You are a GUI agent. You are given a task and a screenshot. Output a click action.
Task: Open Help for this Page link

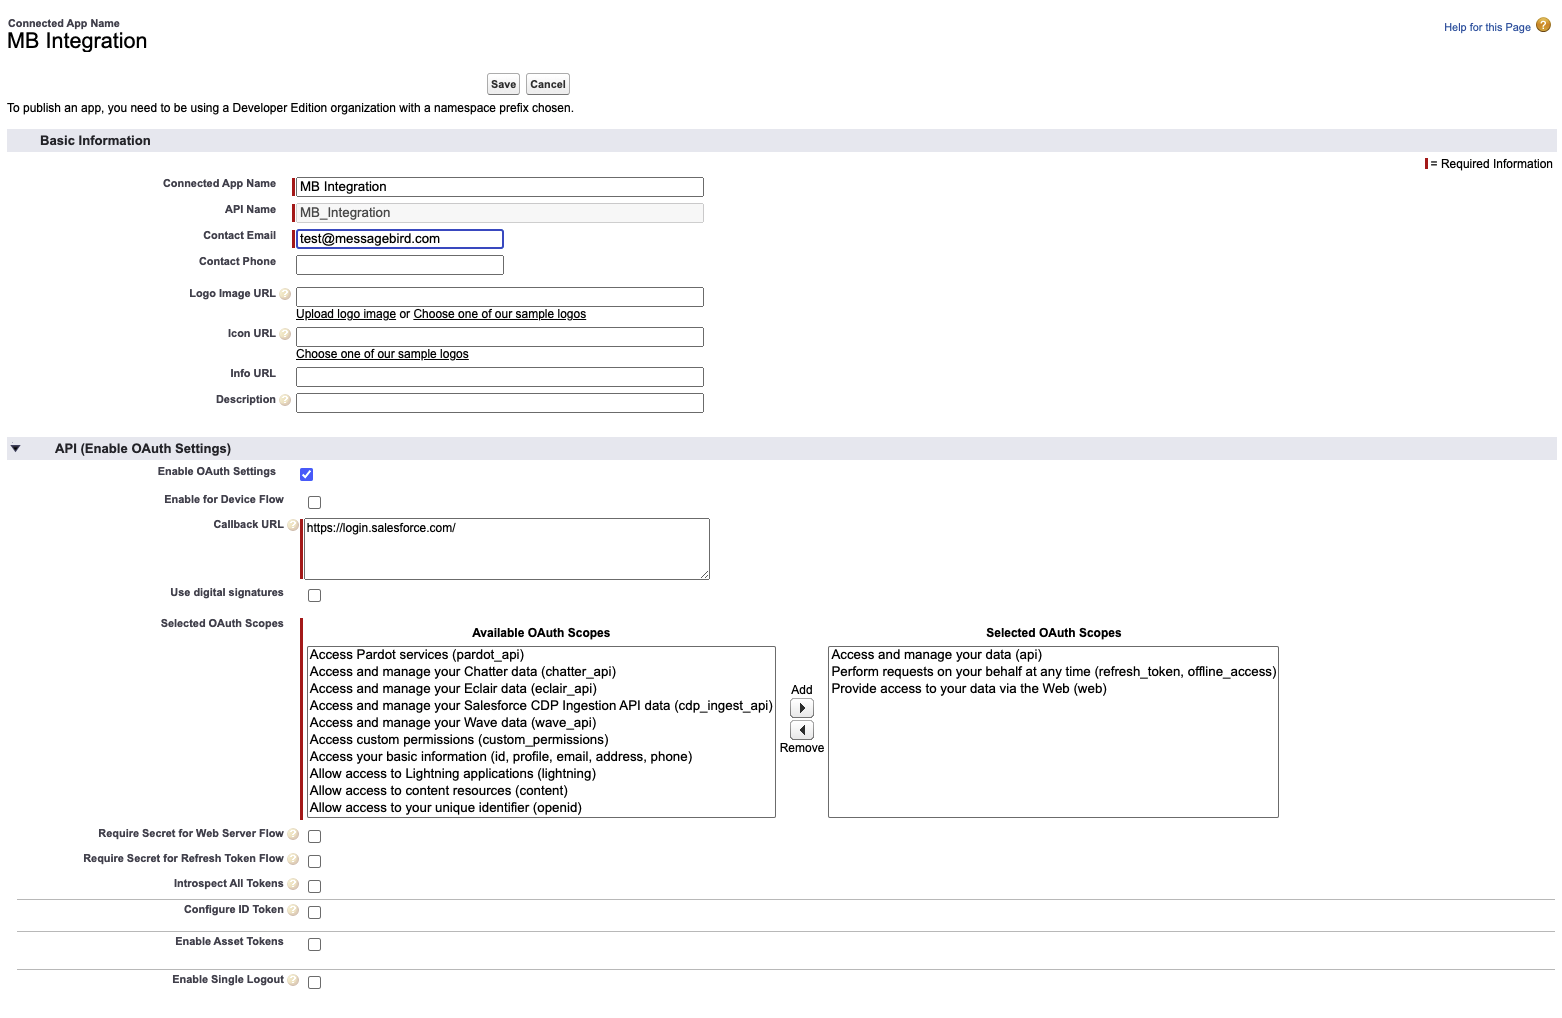(1487, 27)
